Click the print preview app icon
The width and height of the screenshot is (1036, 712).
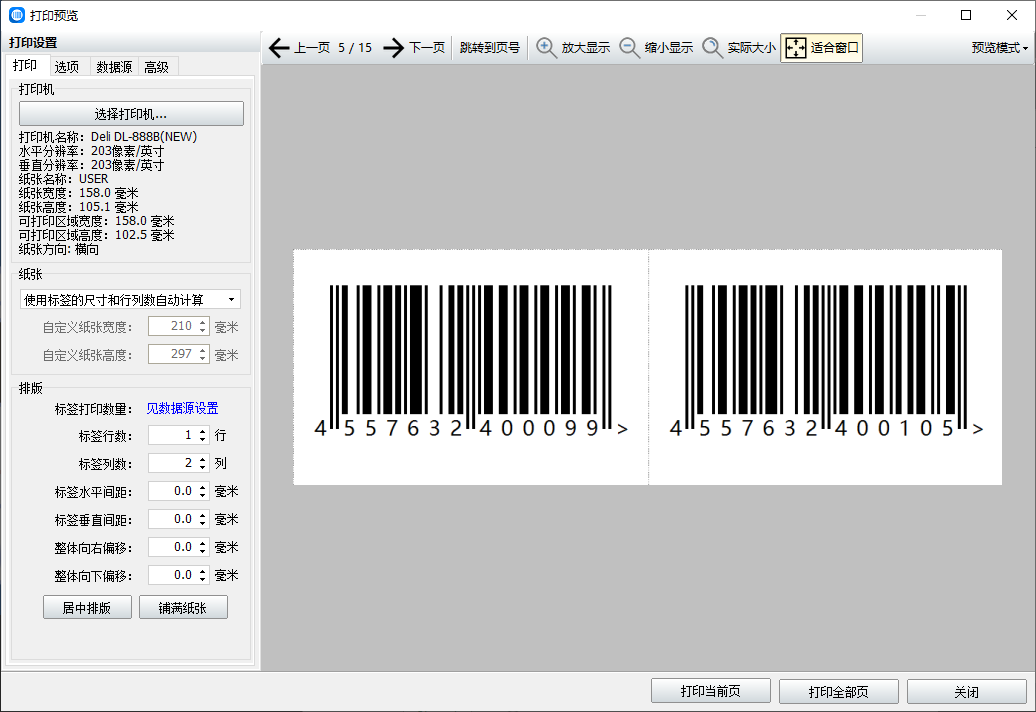click(17, 15)
